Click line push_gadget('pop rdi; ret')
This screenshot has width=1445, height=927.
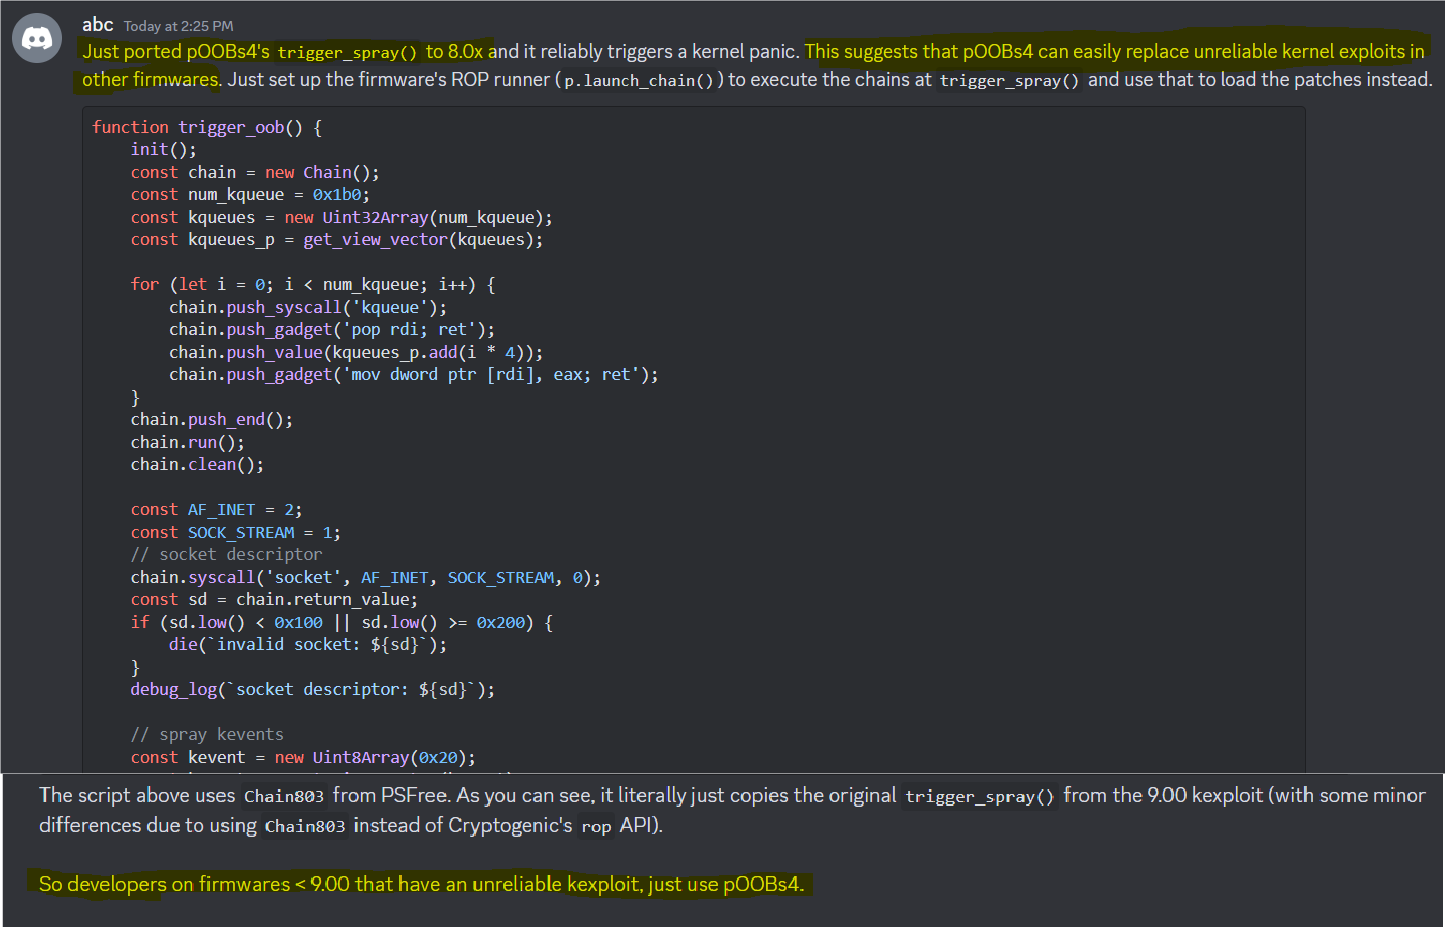(332, 329)
